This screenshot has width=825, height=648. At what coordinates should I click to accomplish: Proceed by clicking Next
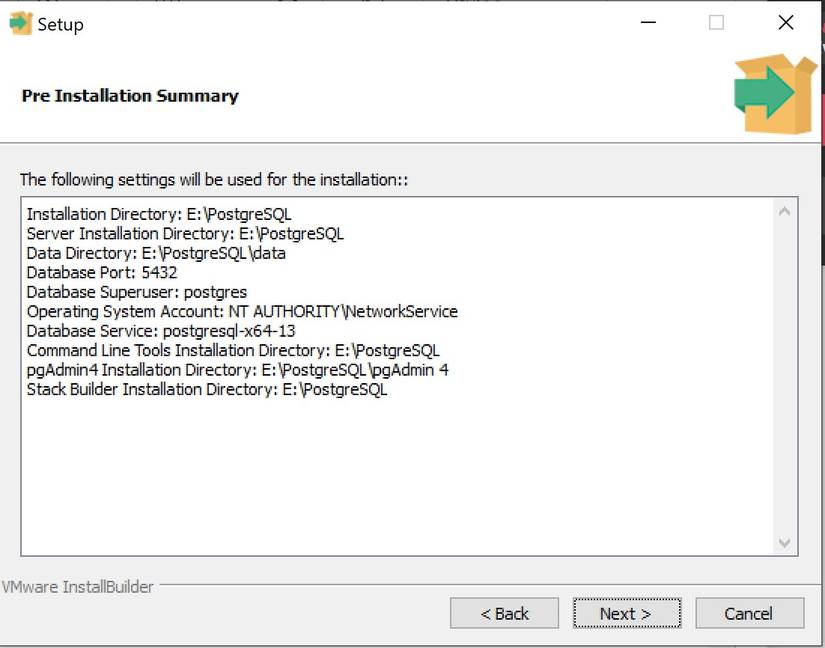tap(626, 613)
